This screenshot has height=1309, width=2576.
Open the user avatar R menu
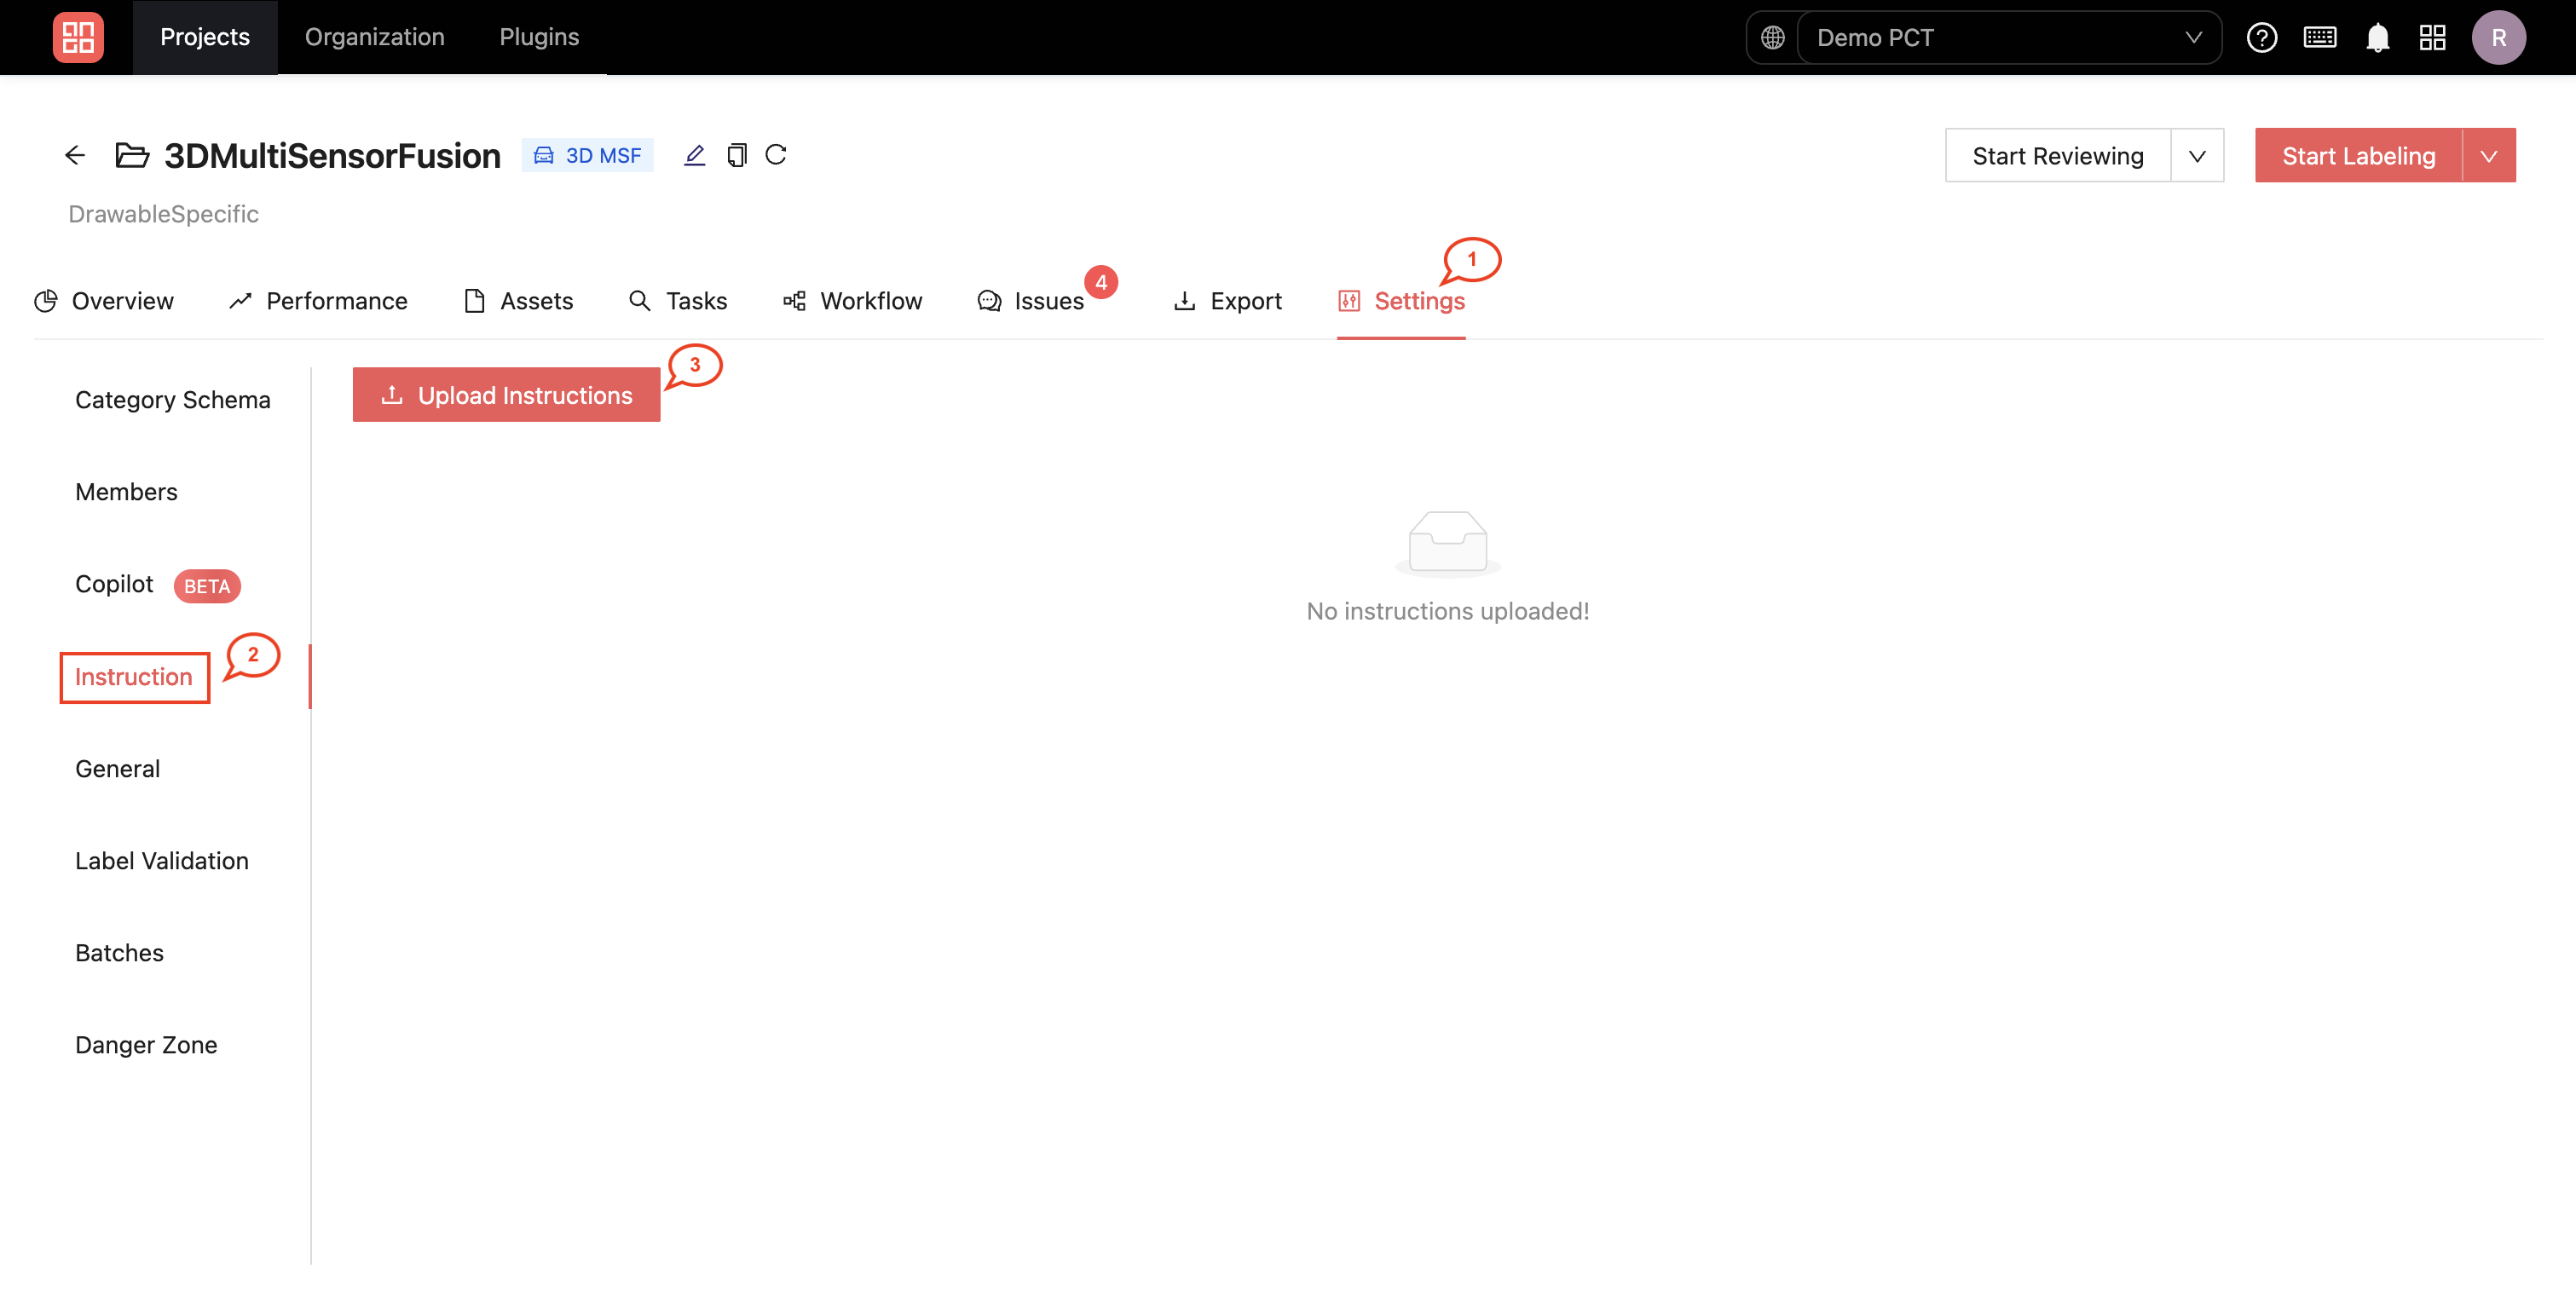point(2498,38)
